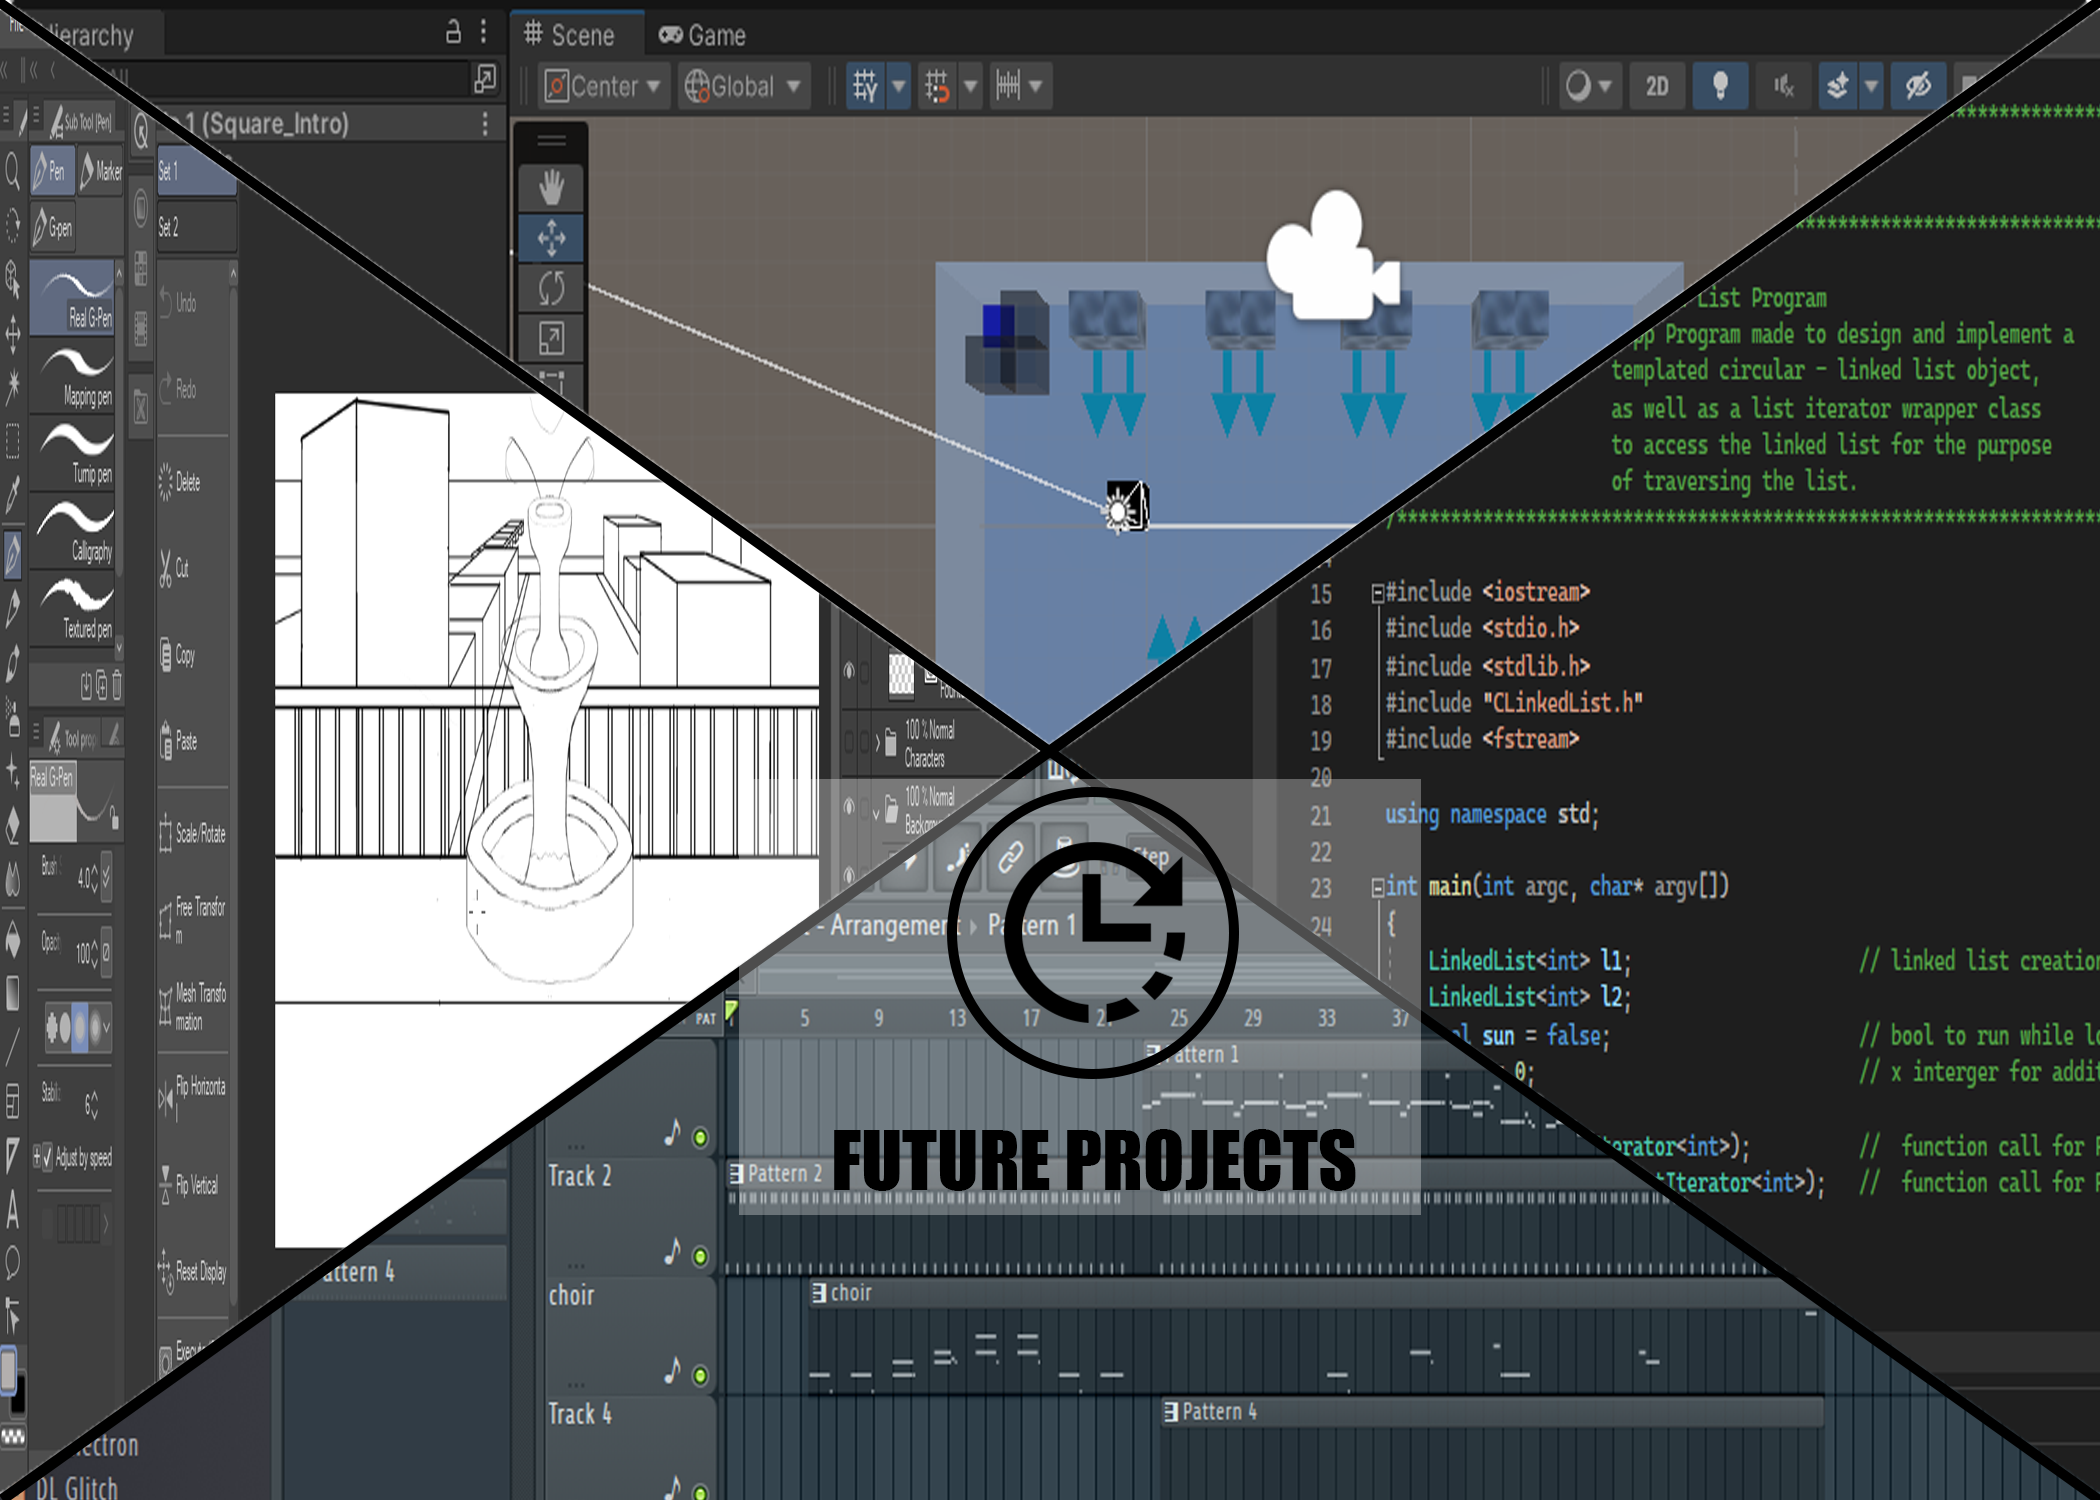Screen dimensions: 2100x1500
Task: Toggle scene lighting bulb button
Action: 1719,86
